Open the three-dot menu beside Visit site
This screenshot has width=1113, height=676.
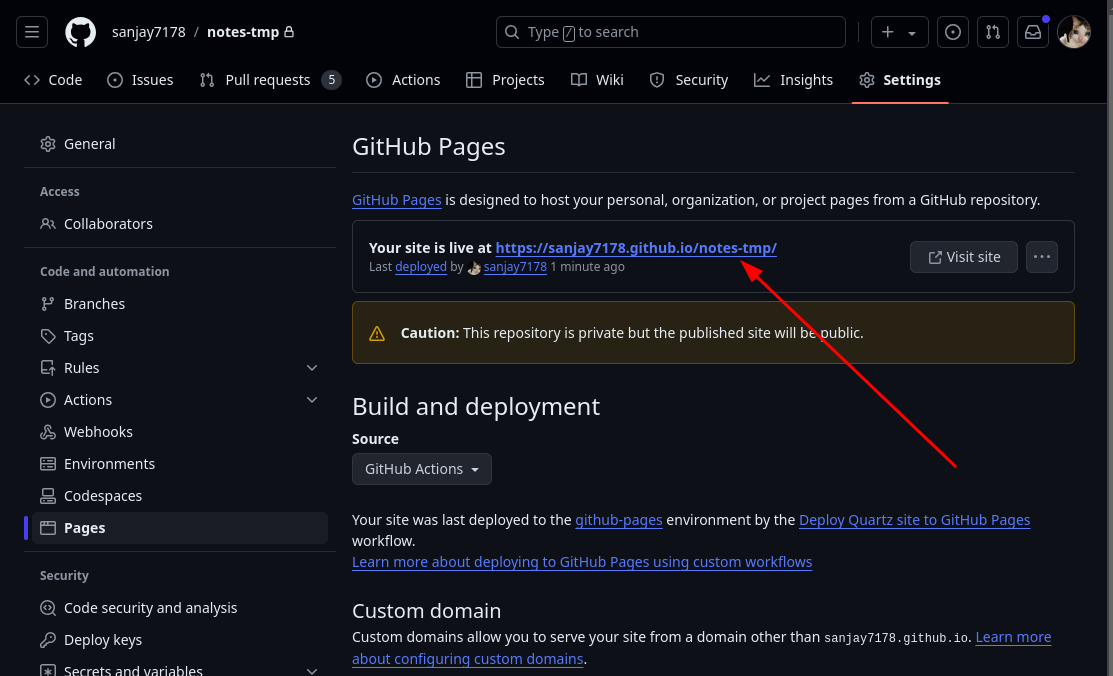coord(1042,257)
